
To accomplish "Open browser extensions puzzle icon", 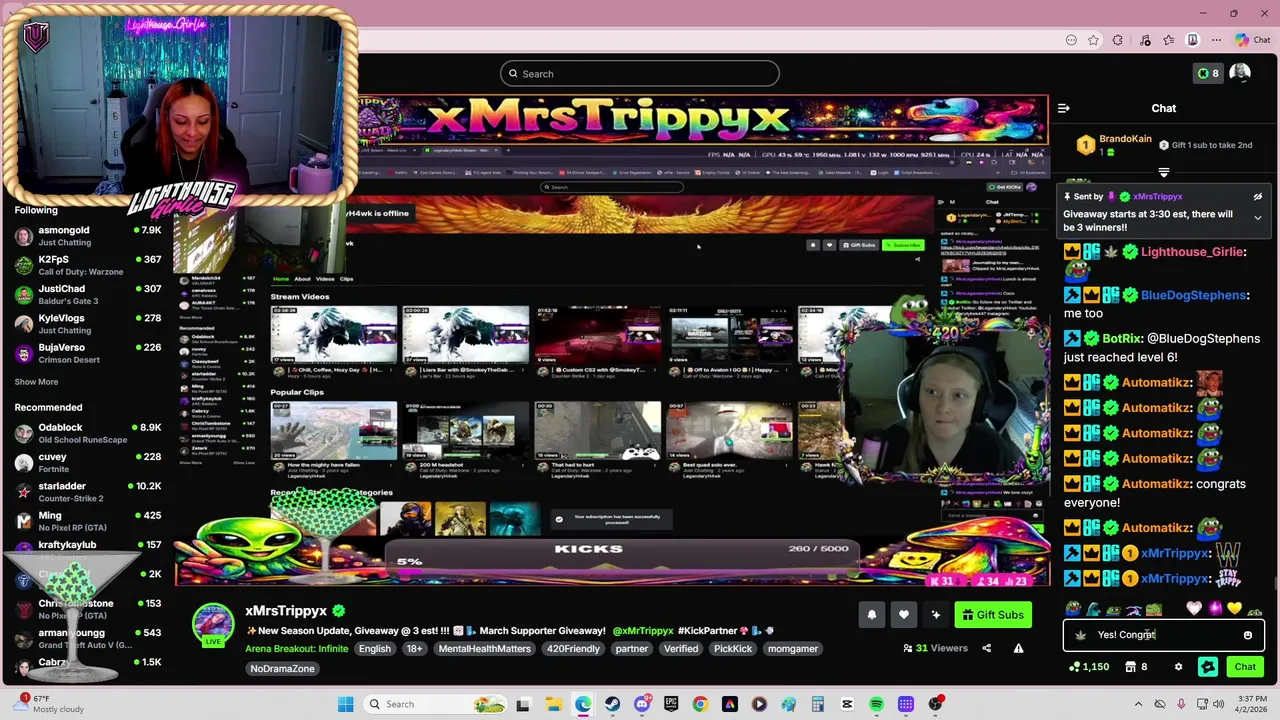I will pos(1117,40).
